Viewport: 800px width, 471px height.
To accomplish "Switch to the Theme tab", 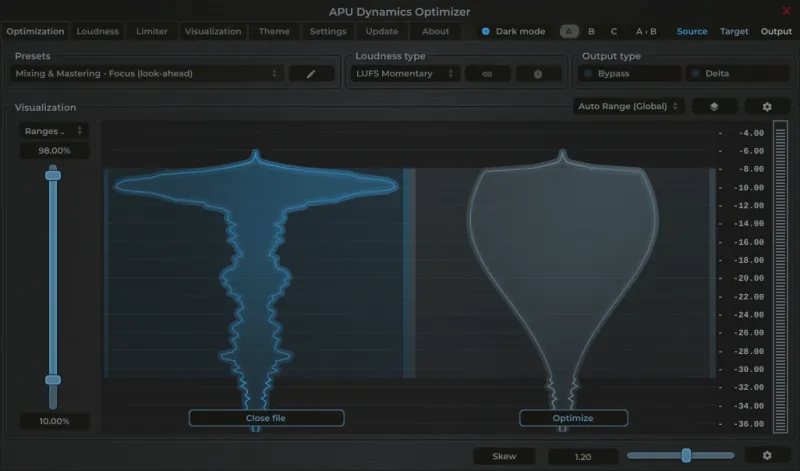I will coord(274,31).
